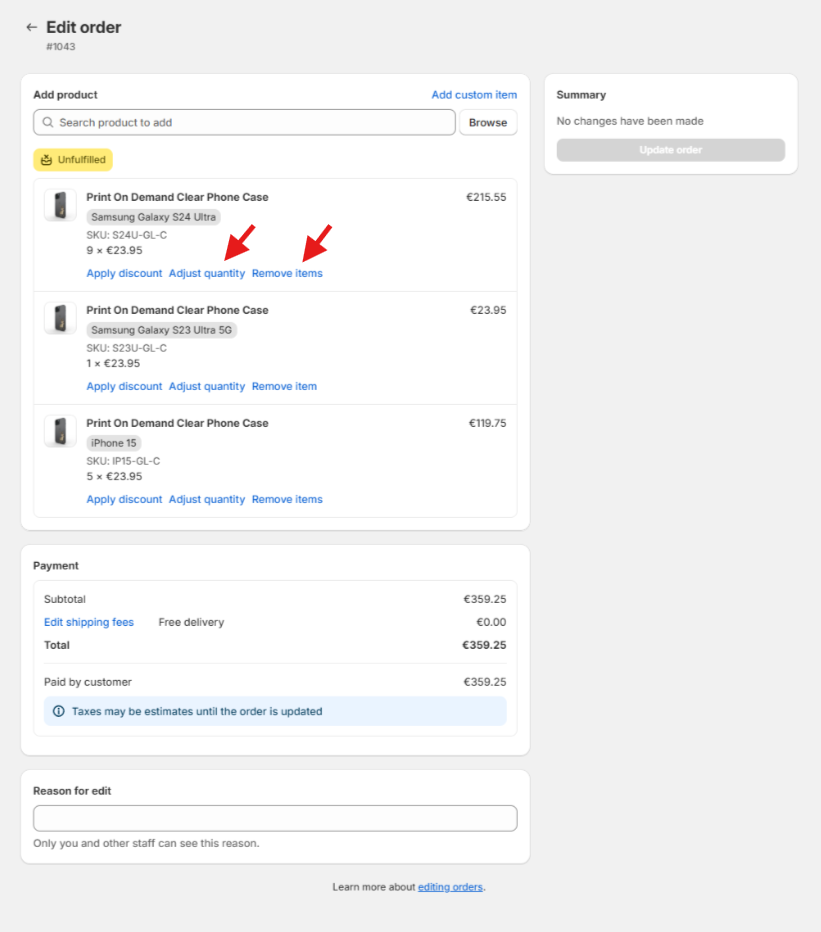The height and width of the screenshot is (932, 821).
Task: Click the info icon in taxes notice
Action: pyautogui.click(x=59, y=712)
